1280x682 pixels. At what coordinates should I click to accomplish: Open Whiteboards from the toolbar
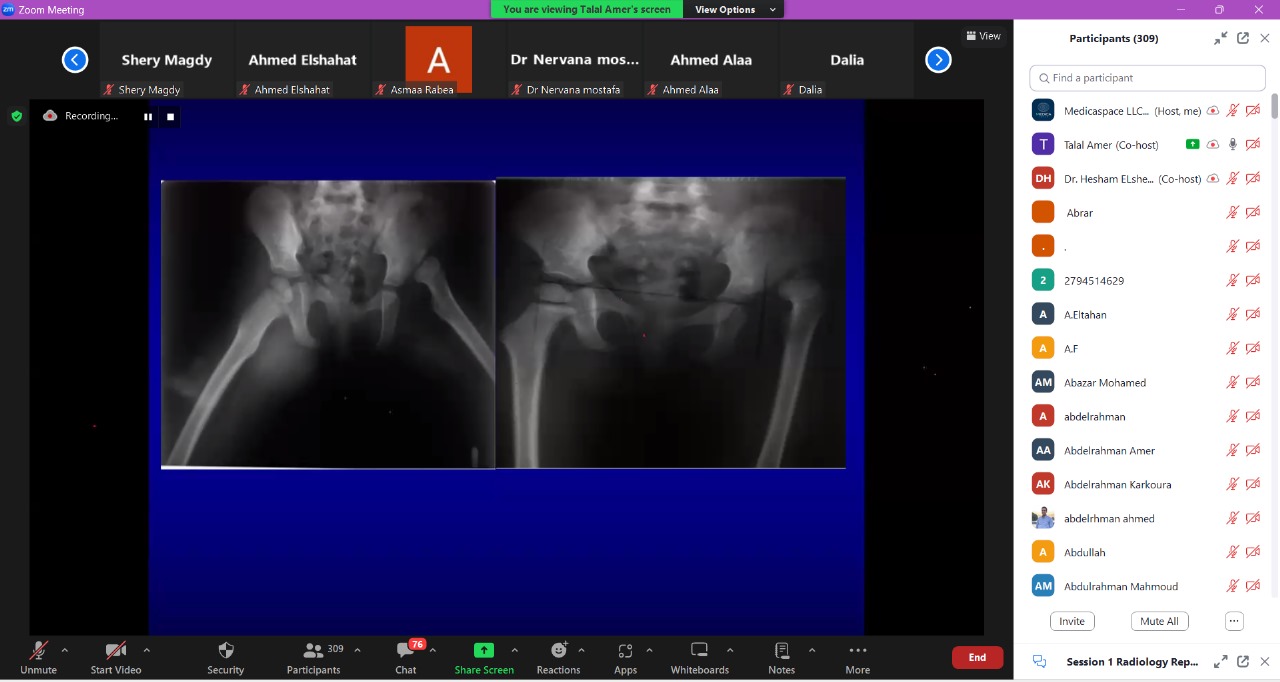699,651
